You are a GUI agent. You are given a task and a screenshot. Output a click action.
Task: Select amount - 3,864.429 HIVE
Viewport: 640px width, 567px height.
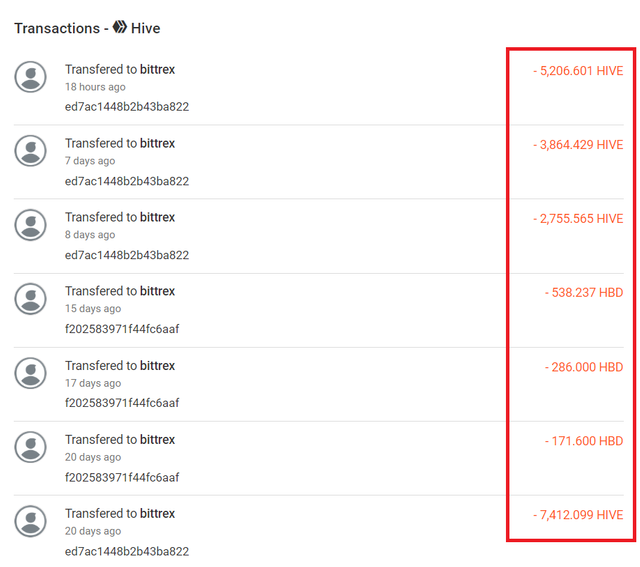pyautogui.click(x=578, y=145)
